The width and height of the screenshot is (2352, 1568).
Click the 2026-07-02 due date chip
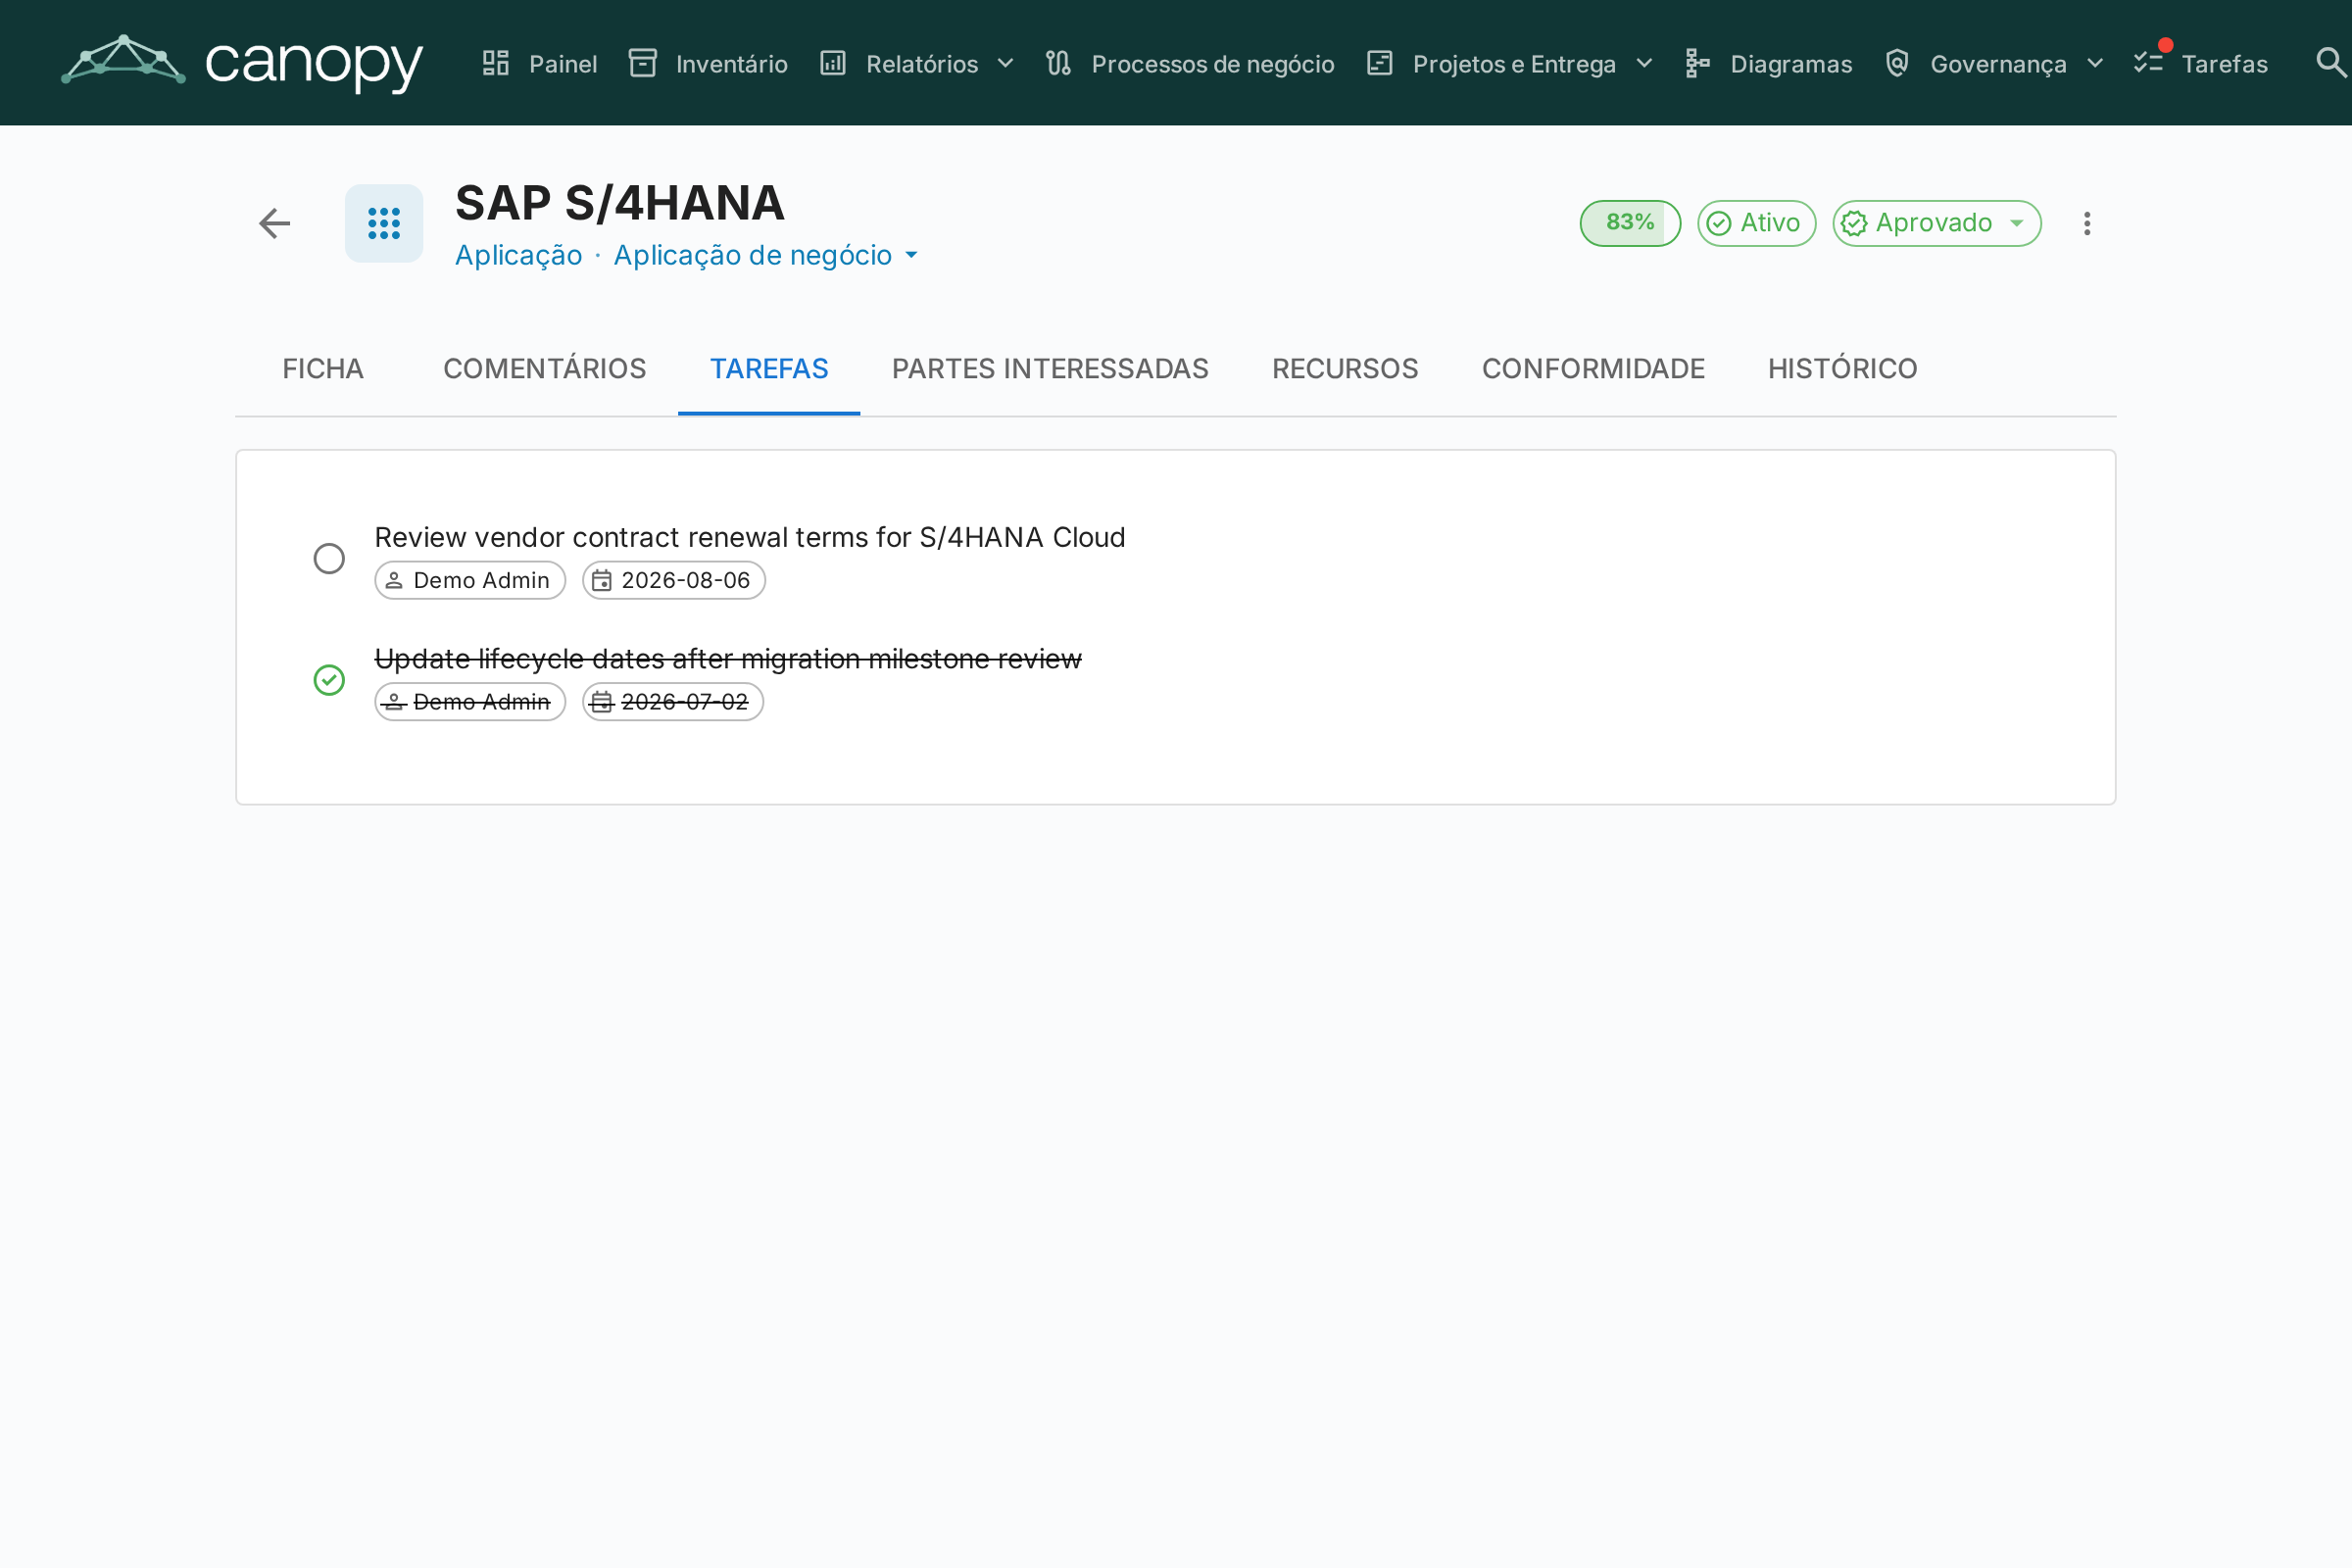[673, 702]
